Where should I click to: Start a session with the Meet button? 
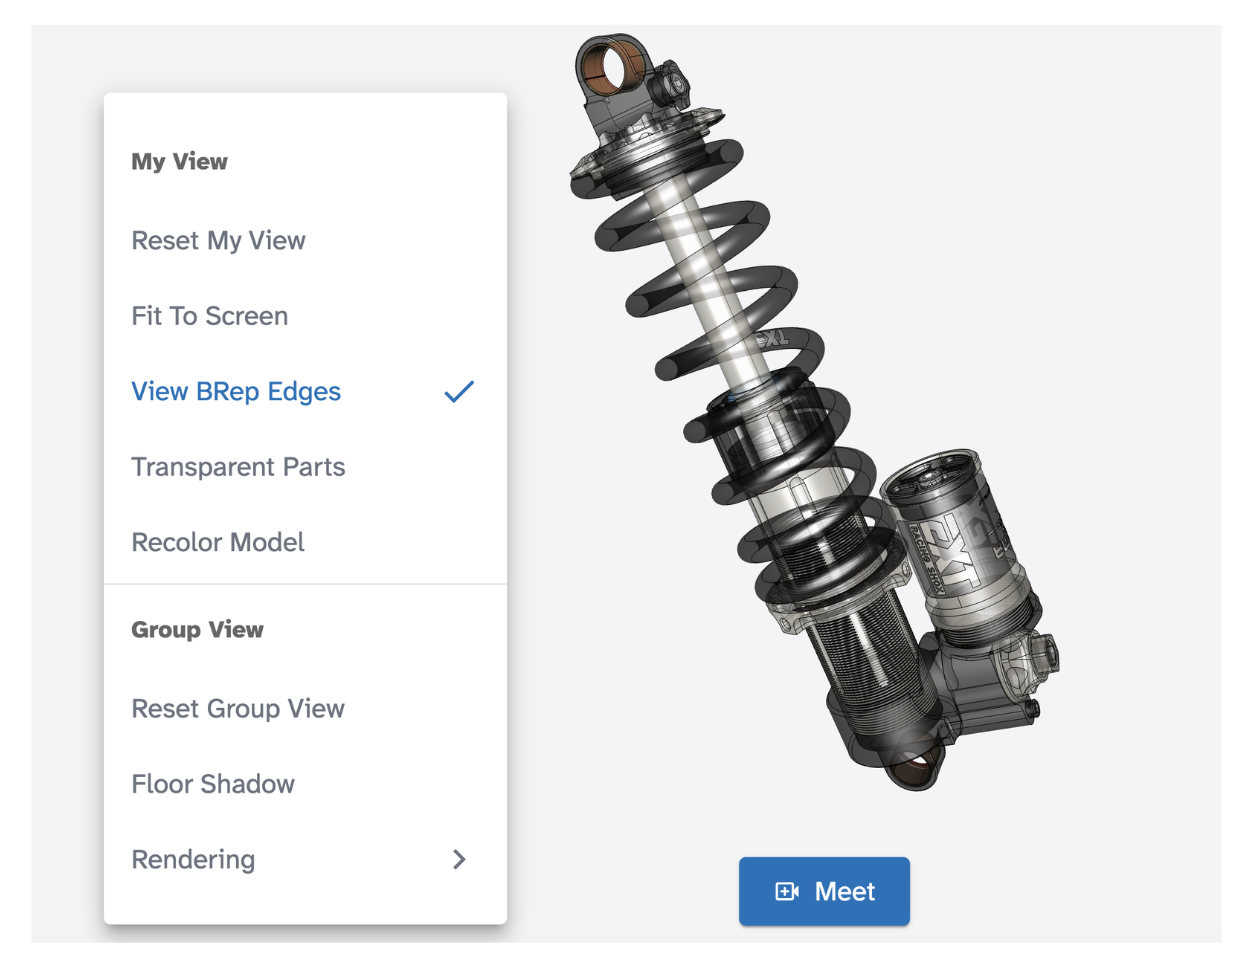click(824, 891)
